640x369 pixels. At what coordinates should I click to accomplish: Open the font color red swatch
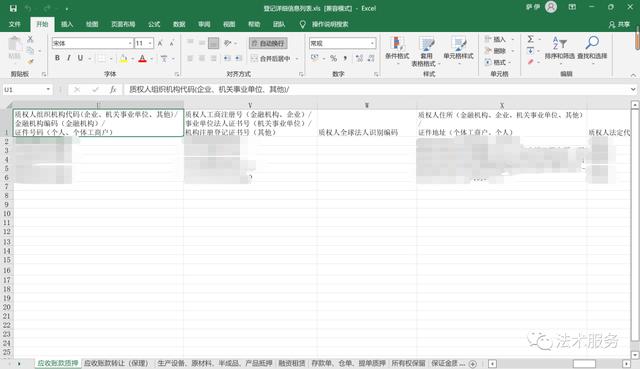(142, 59)
